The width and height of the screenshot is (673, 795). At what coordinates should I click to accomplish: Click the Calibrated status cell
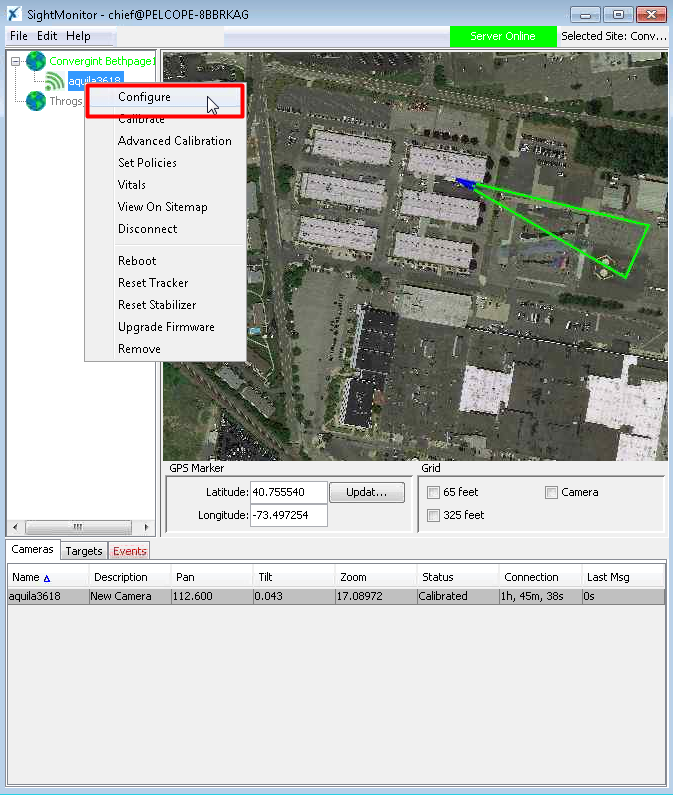click(x=458, y=596)
